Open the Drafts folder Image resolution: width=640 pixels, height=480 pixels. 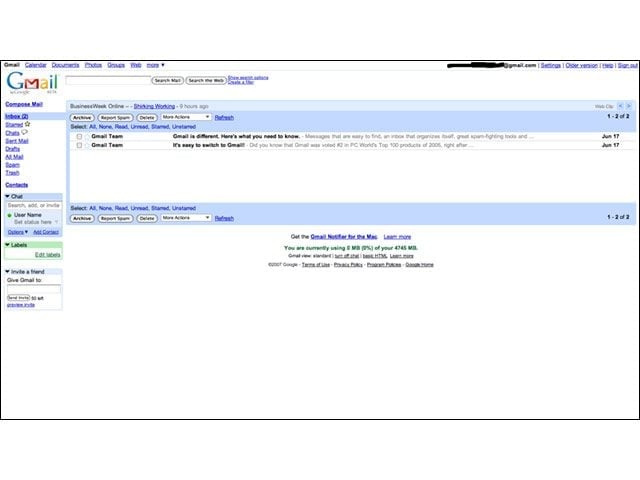pos(12,149)
